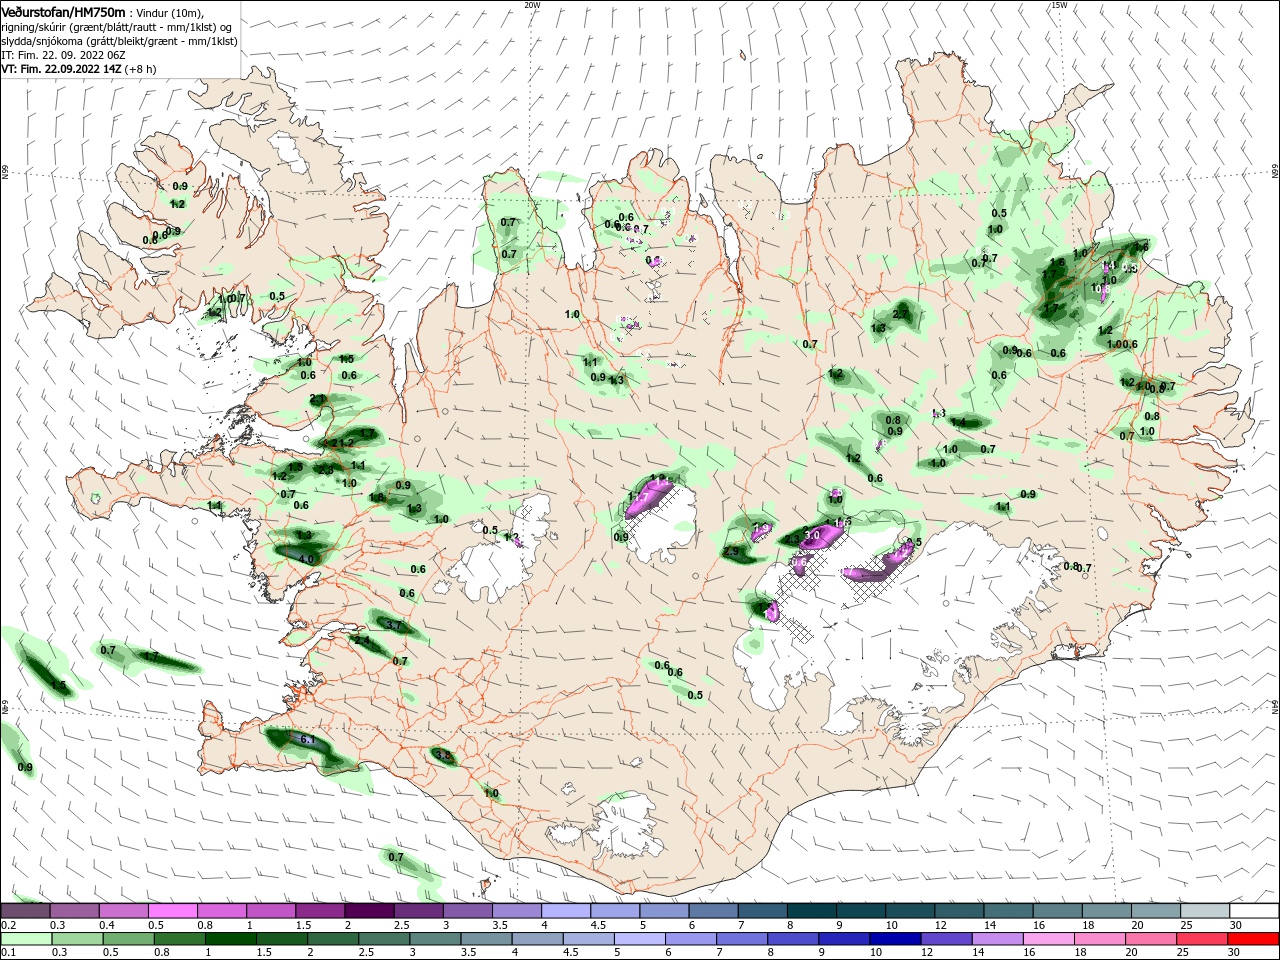Screen dimensions: 1280x960
Task: Select the white top-row swatch after 30
Action: point(1255,911)
